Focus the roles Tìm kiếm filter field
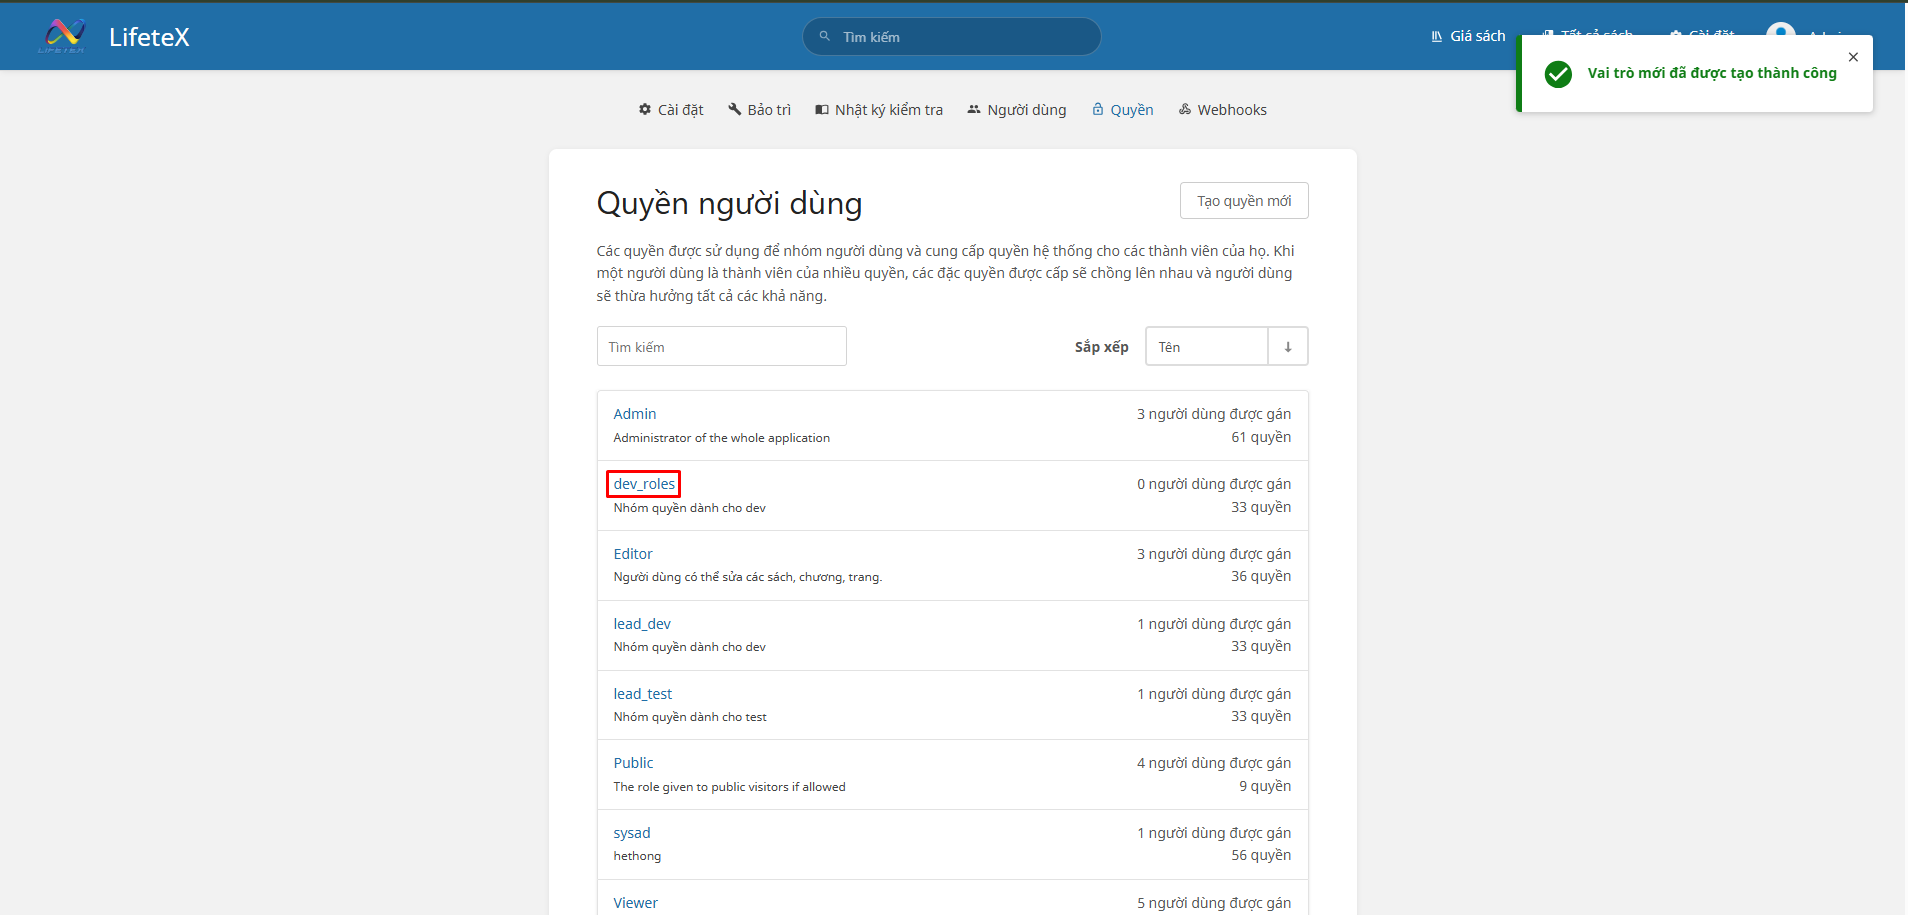This screenshot has width=1908, height=915. click(721, 347)
